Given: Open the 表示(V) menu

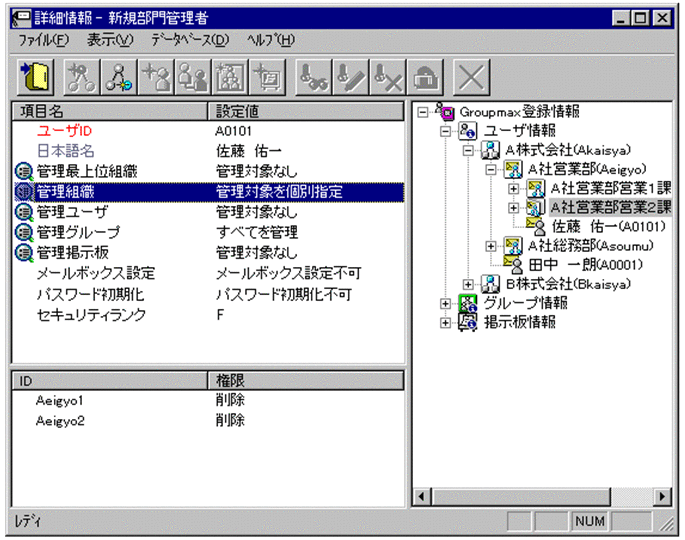Looking at the screenshot, I should point(110,40).
